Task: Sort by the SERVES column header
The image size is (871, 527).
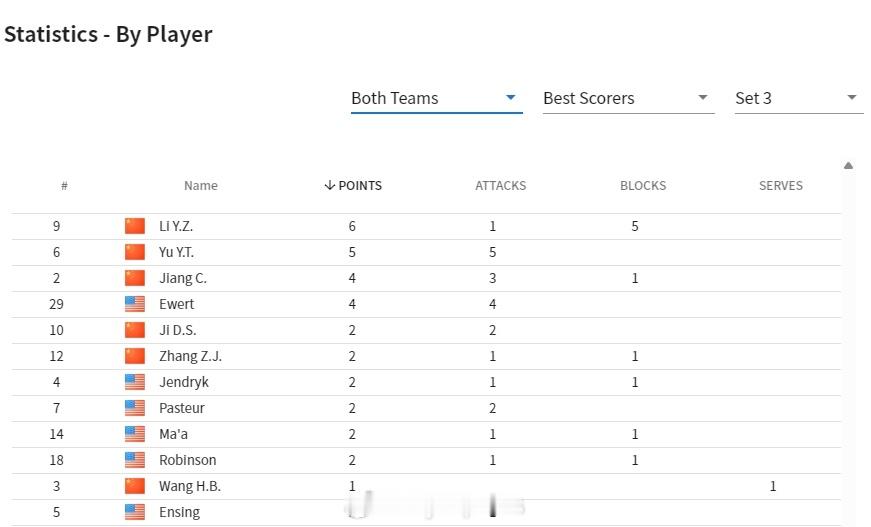Action: point(780,185)
